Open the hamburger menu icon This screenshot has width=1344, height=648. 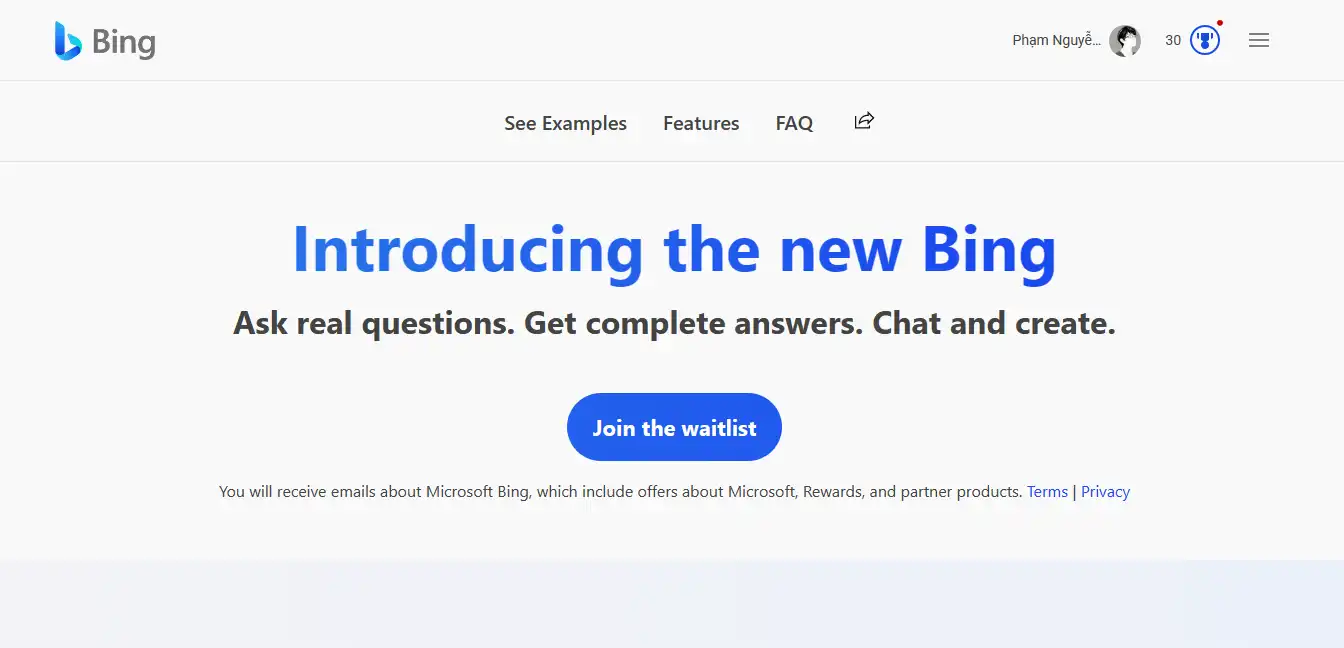coord(1259,41)
